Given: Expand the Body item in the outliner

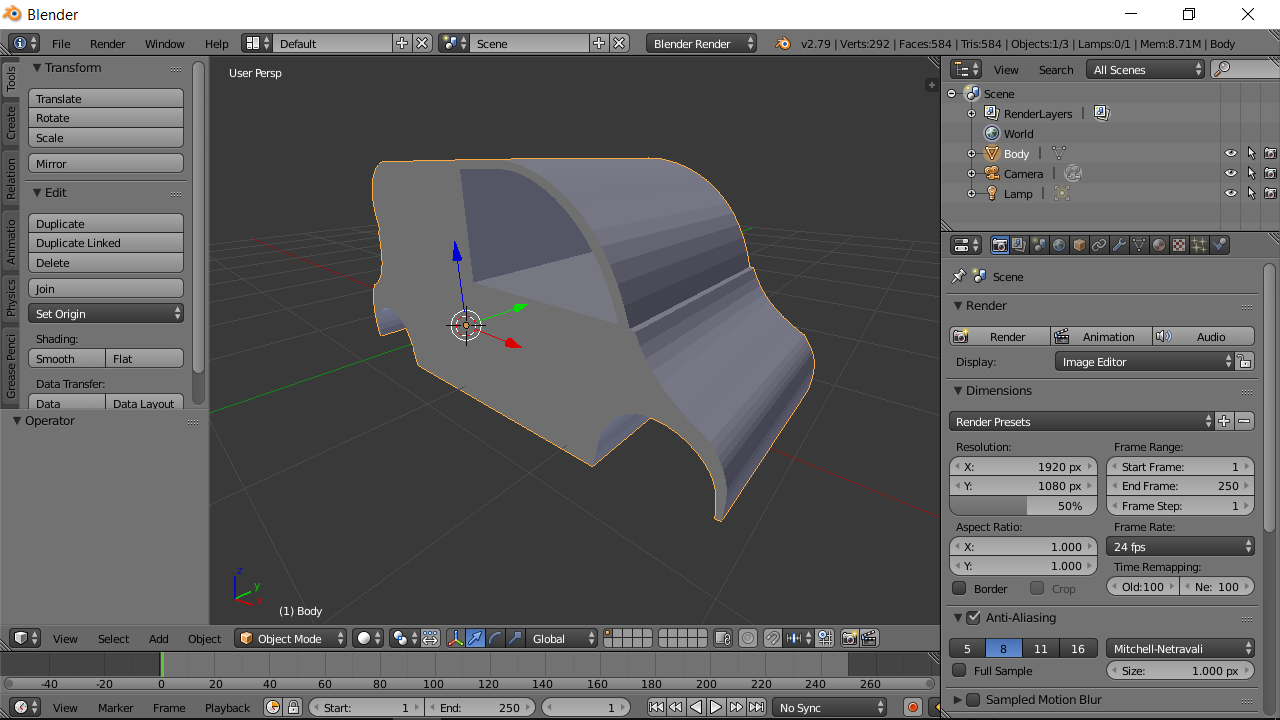Looking at the screenshot, I should pyautogui.click(x=971, y=153).
